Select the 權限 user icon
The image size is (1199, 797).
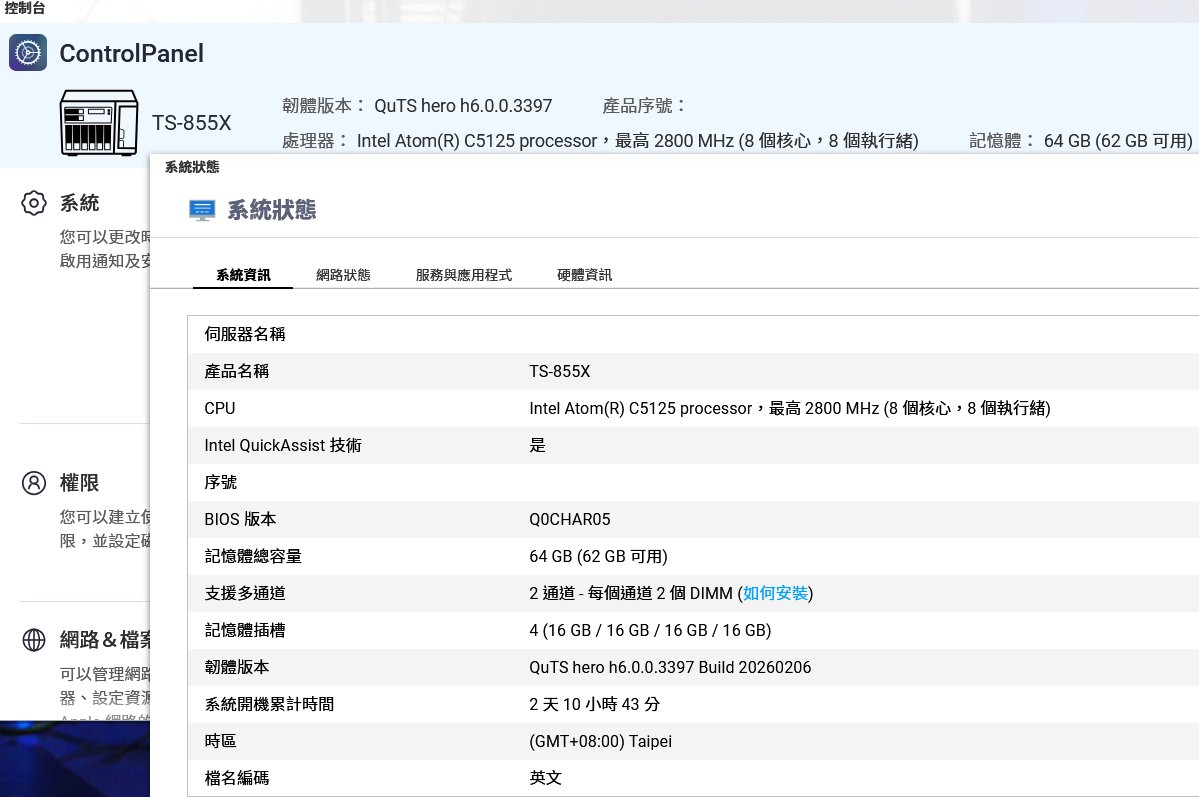pyautogui.click(x=34, y=483)
